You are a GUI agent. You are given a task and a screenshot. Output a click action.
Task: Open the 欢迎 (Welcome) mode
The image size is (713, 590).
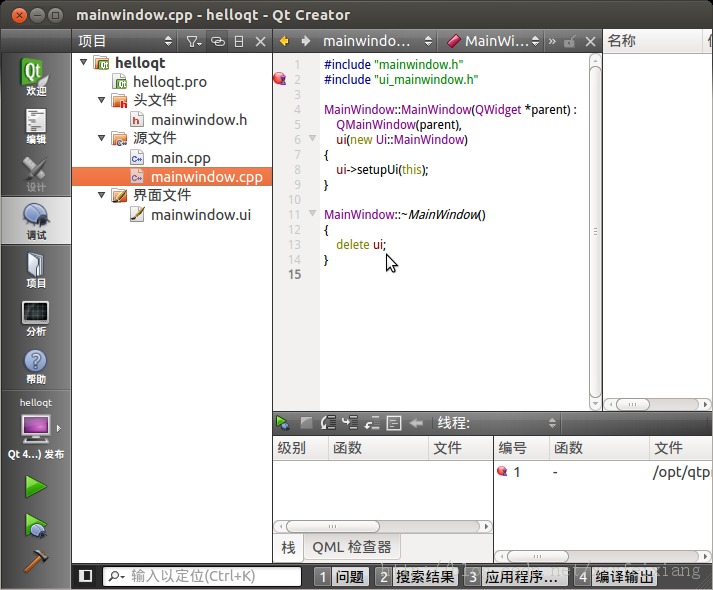pos(35,77)
